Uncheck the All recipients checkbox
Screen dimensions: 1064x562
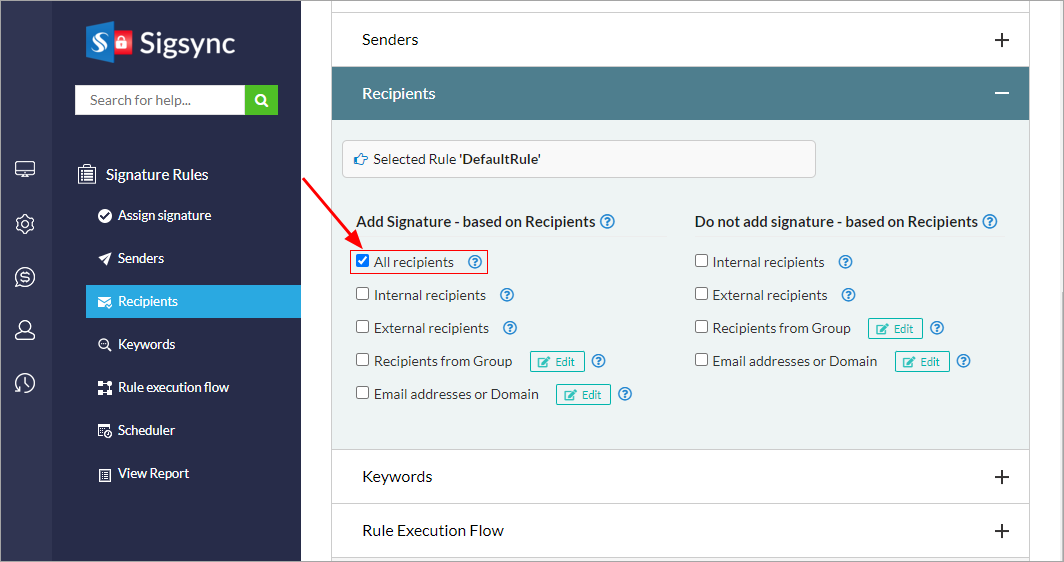coord(363,261)
